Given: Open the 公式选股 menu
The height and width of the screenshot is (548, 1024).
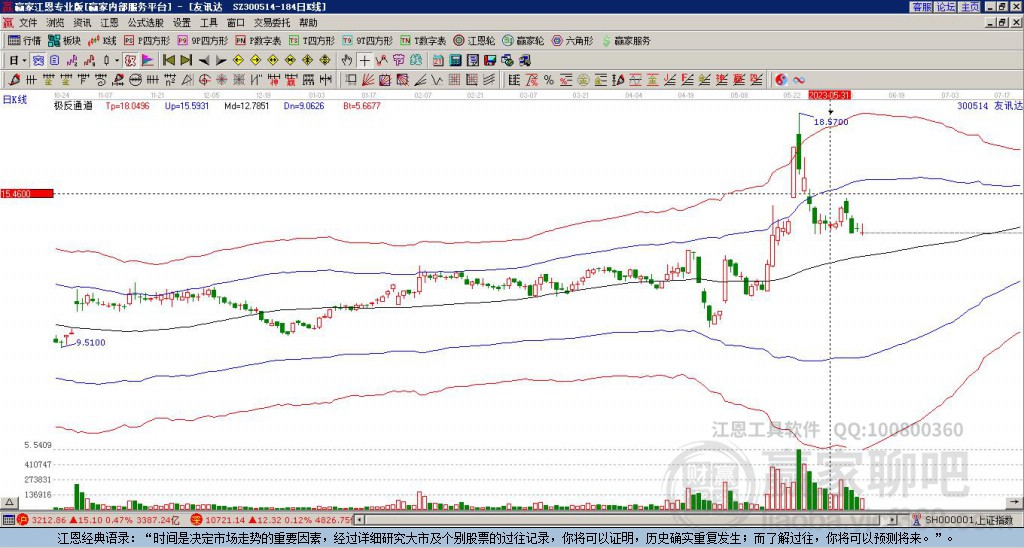Looking at the screenshot, I should pos(145,23).
